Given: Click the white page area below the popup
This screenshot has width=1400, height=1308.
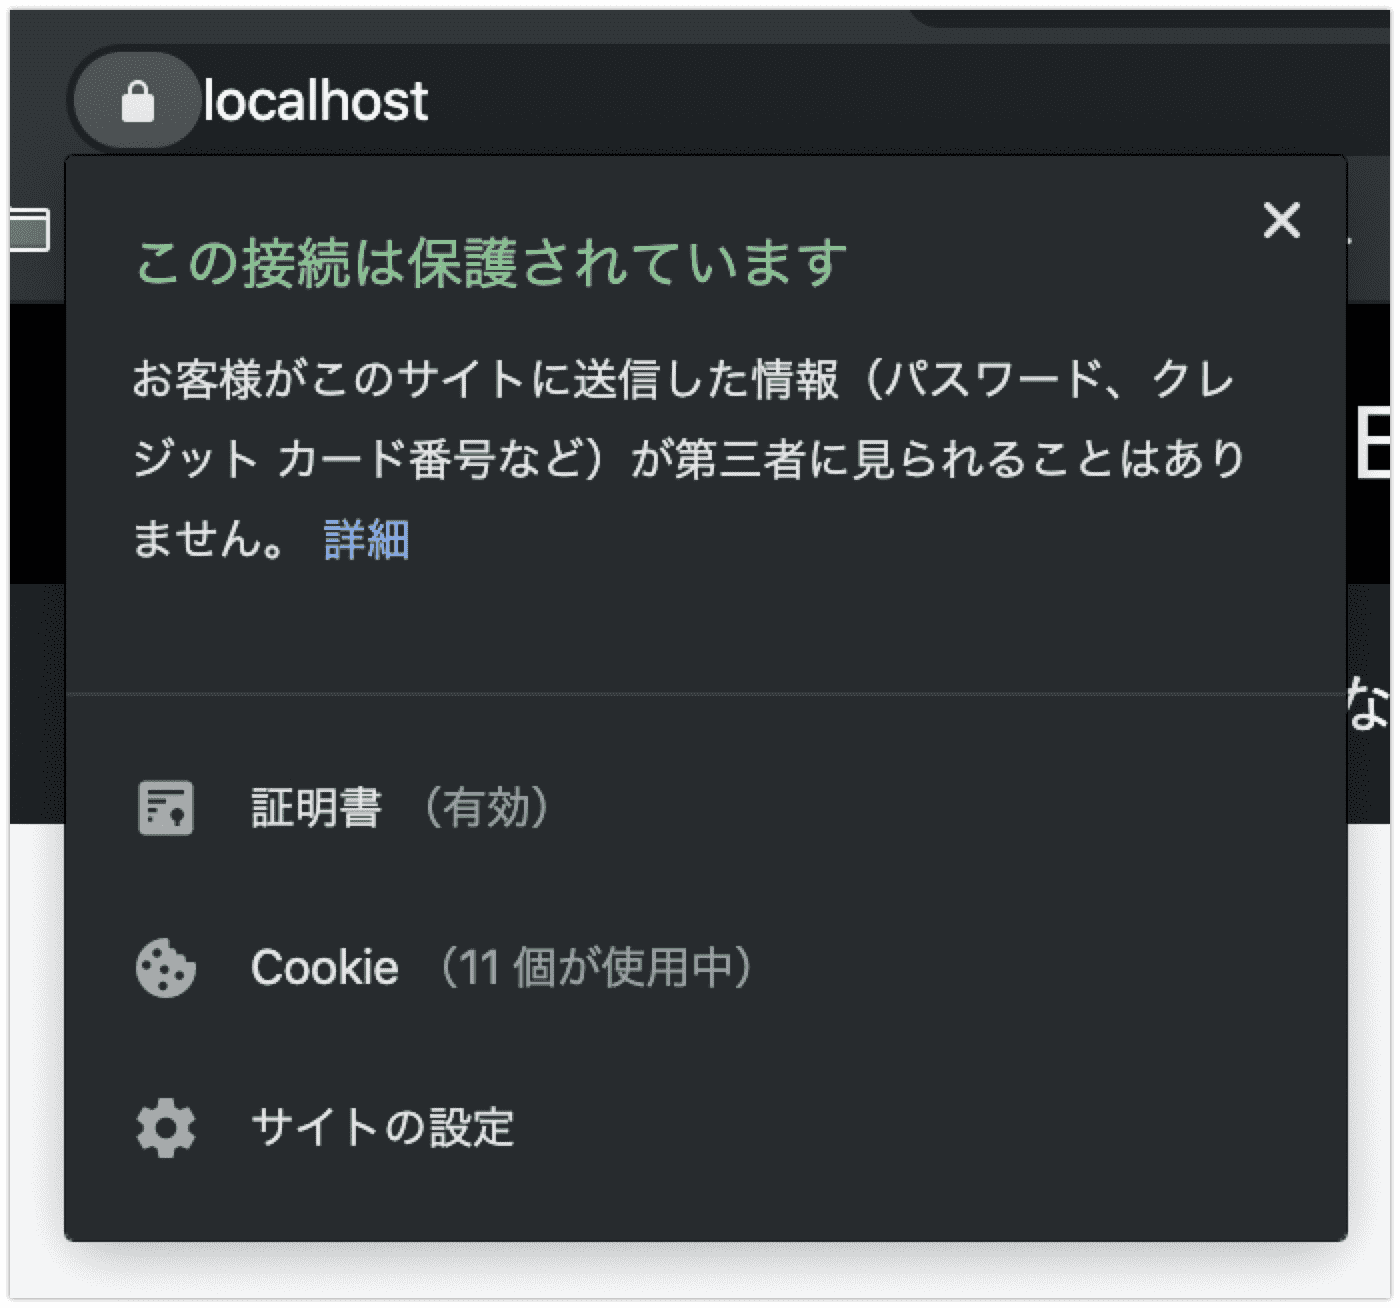Looking at the screenshot, I should [x=700, y=1272].
